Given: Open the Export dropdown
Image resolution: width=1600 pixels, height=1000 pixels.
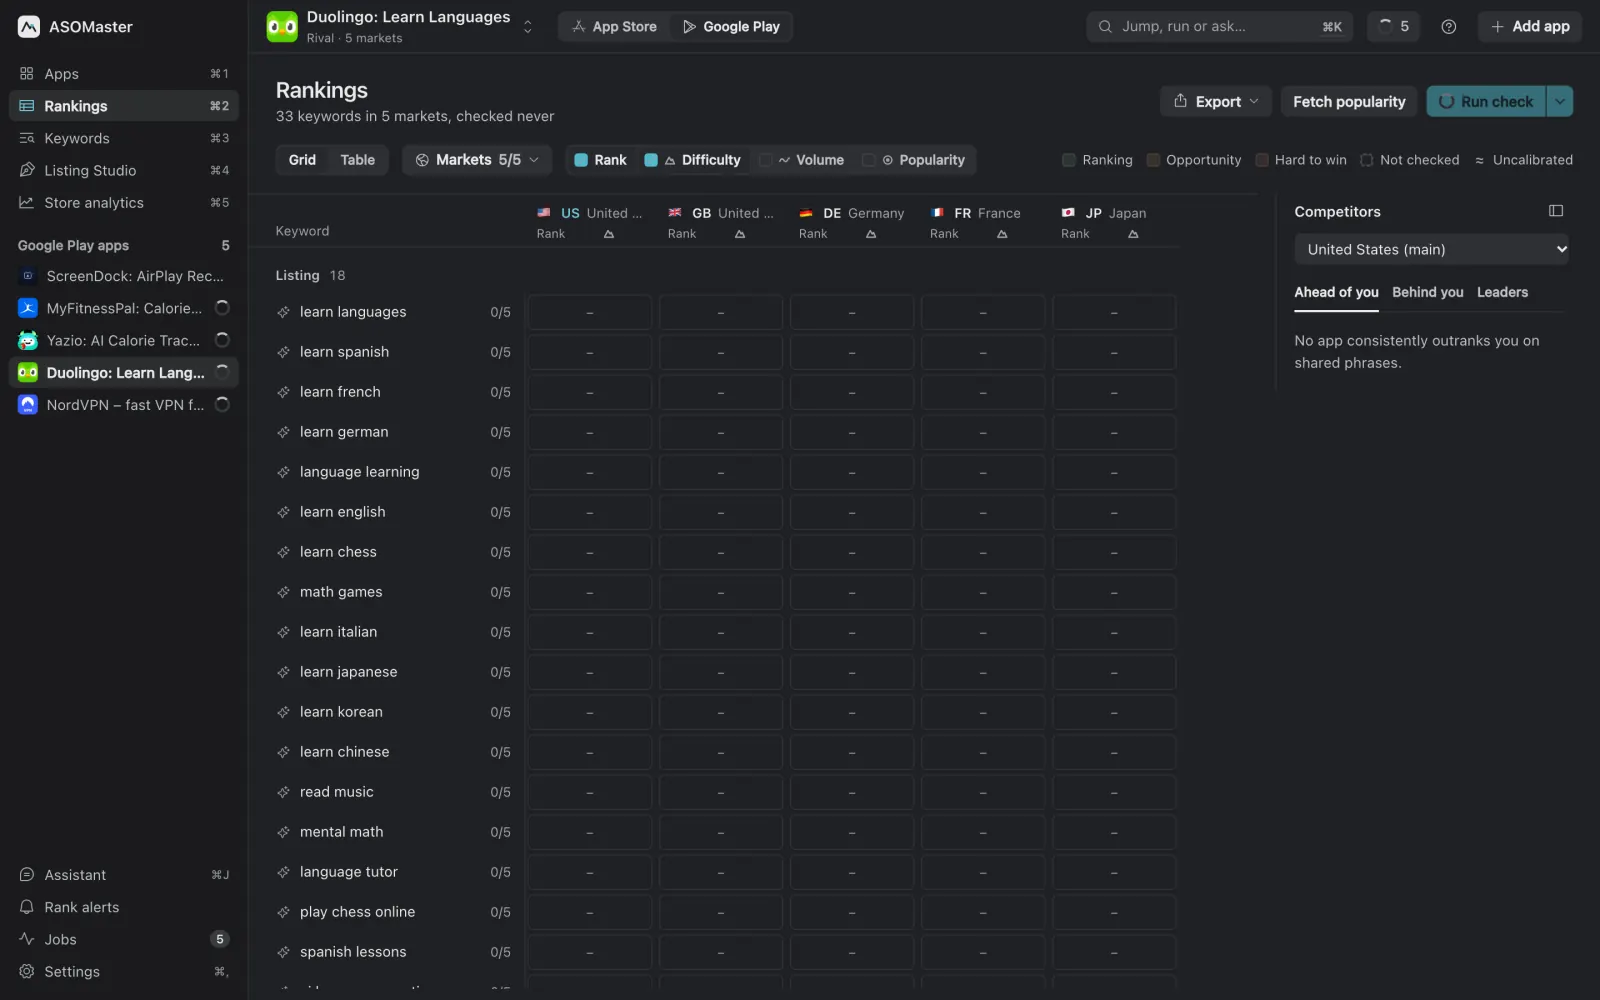Looking at the screenshot, I should 1216,101.
